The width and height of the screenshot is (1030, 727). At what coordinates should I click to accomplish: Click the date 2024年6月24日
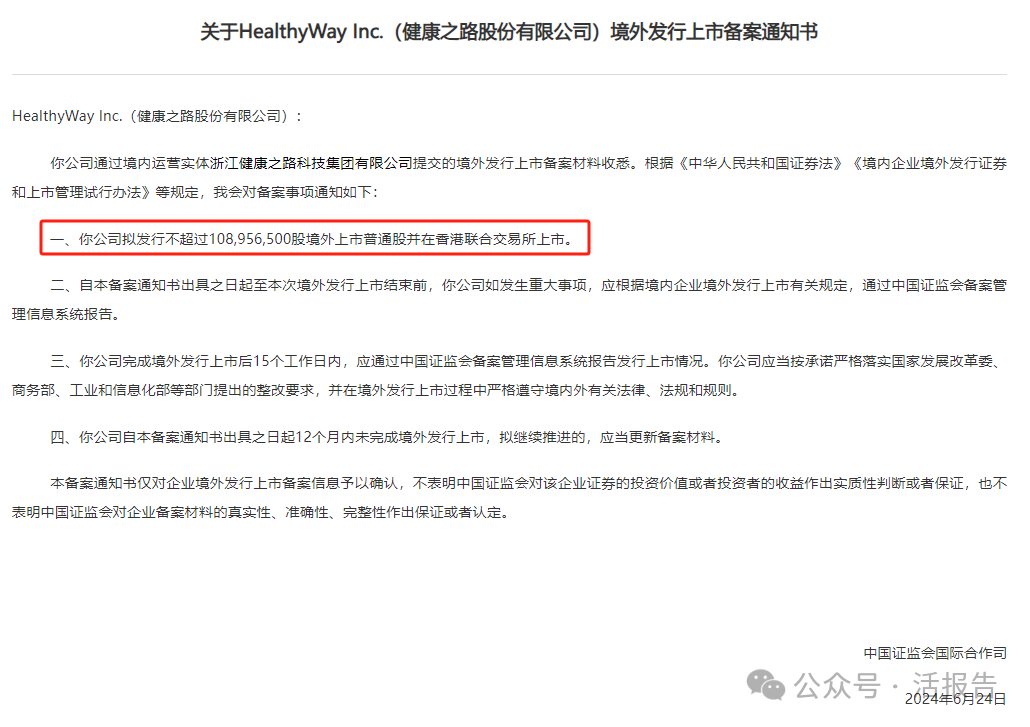click(955, 699)
